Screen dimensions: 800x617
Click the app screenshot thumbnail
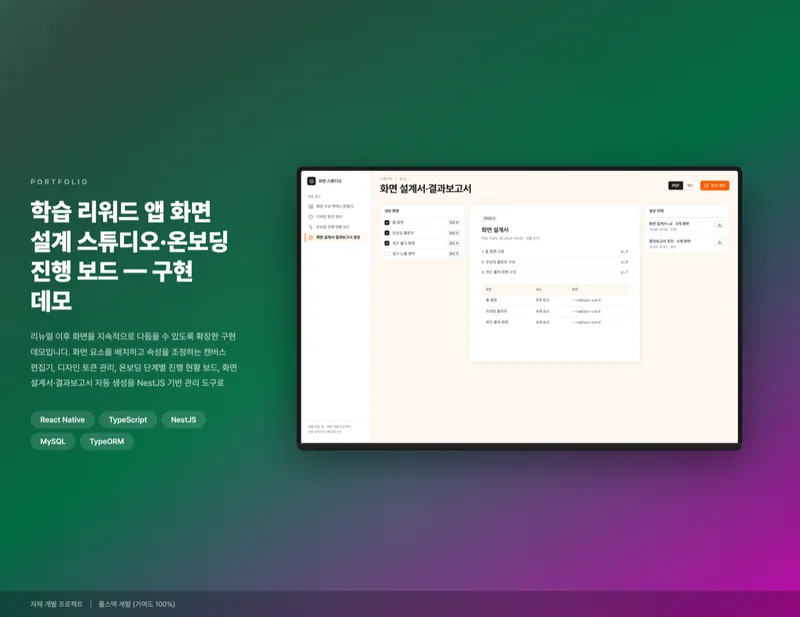pos(519,308)
